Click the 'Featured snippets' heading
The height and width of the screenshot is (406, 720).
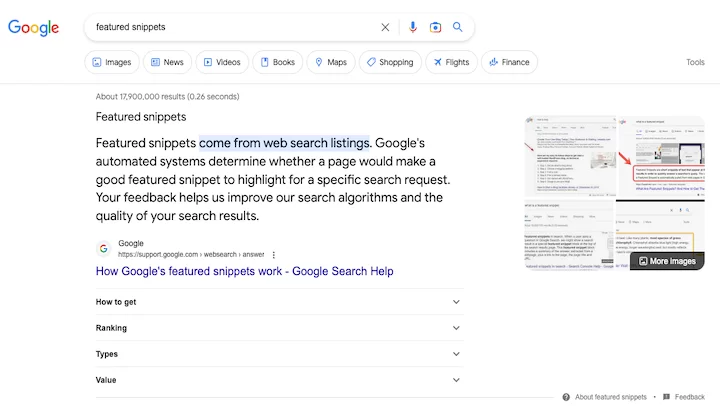(141, 117)
